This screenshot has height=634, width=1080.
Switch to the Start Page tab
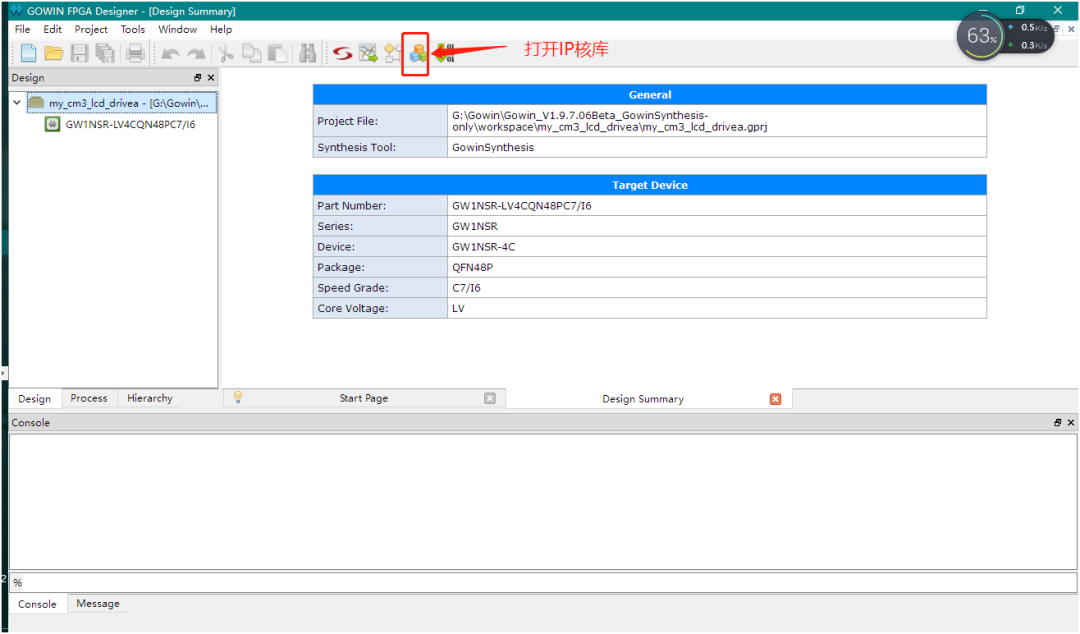coord(364,398)
